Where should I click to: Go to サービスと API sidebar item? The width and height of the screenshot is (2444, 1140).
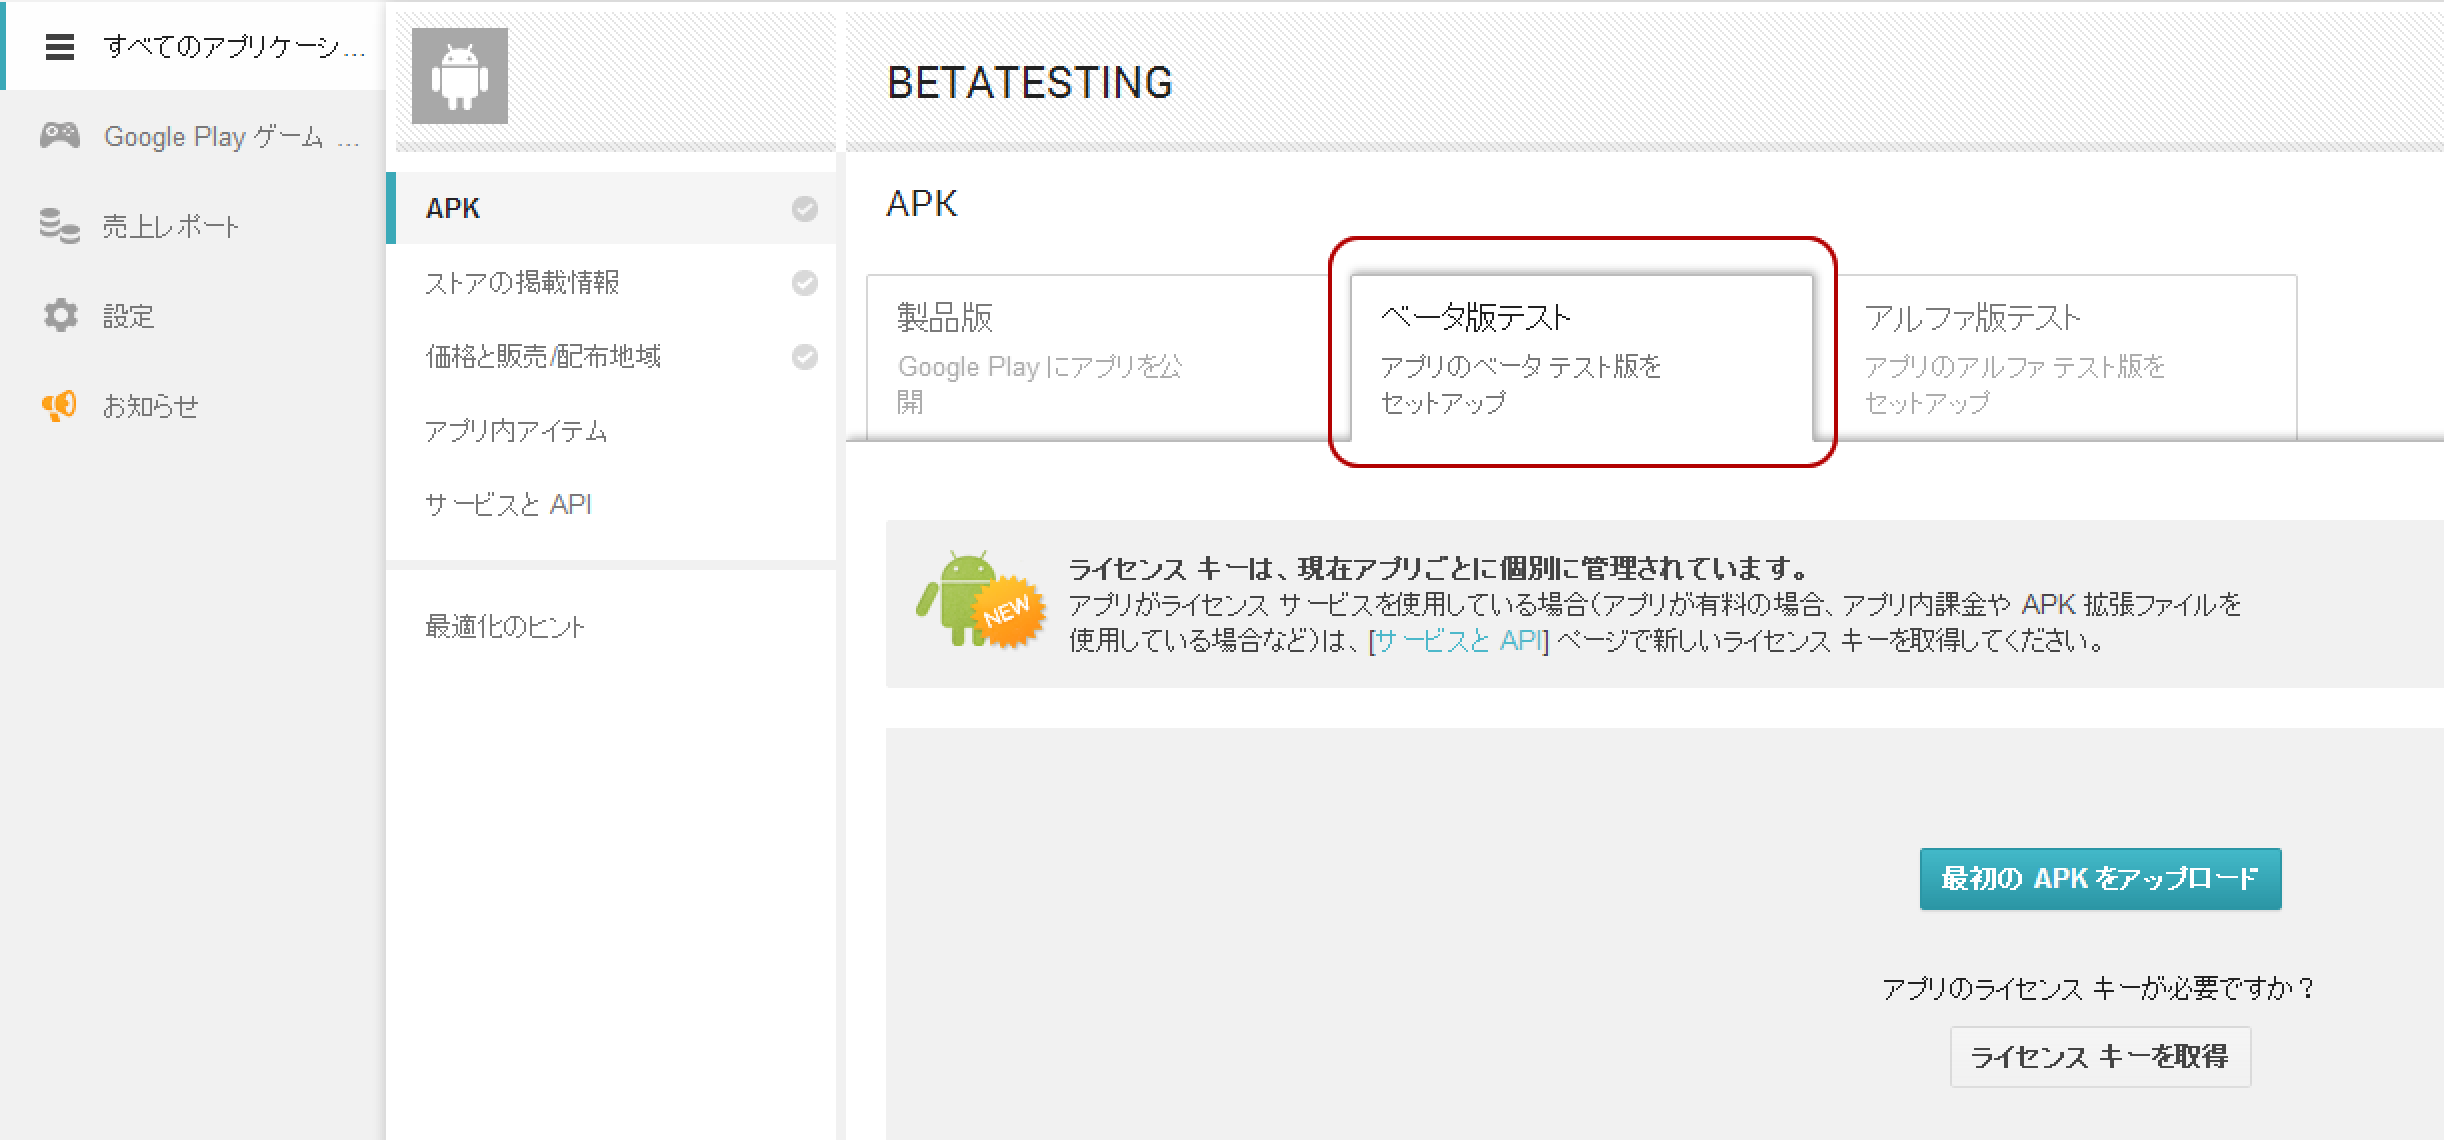pos(508,504)
